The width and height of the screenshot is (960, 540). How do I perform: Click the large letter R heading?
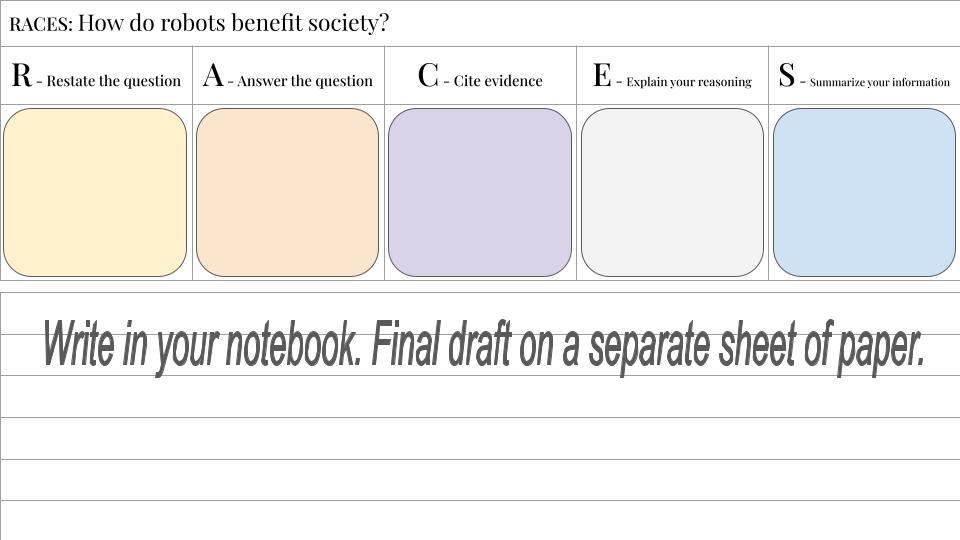21,75
